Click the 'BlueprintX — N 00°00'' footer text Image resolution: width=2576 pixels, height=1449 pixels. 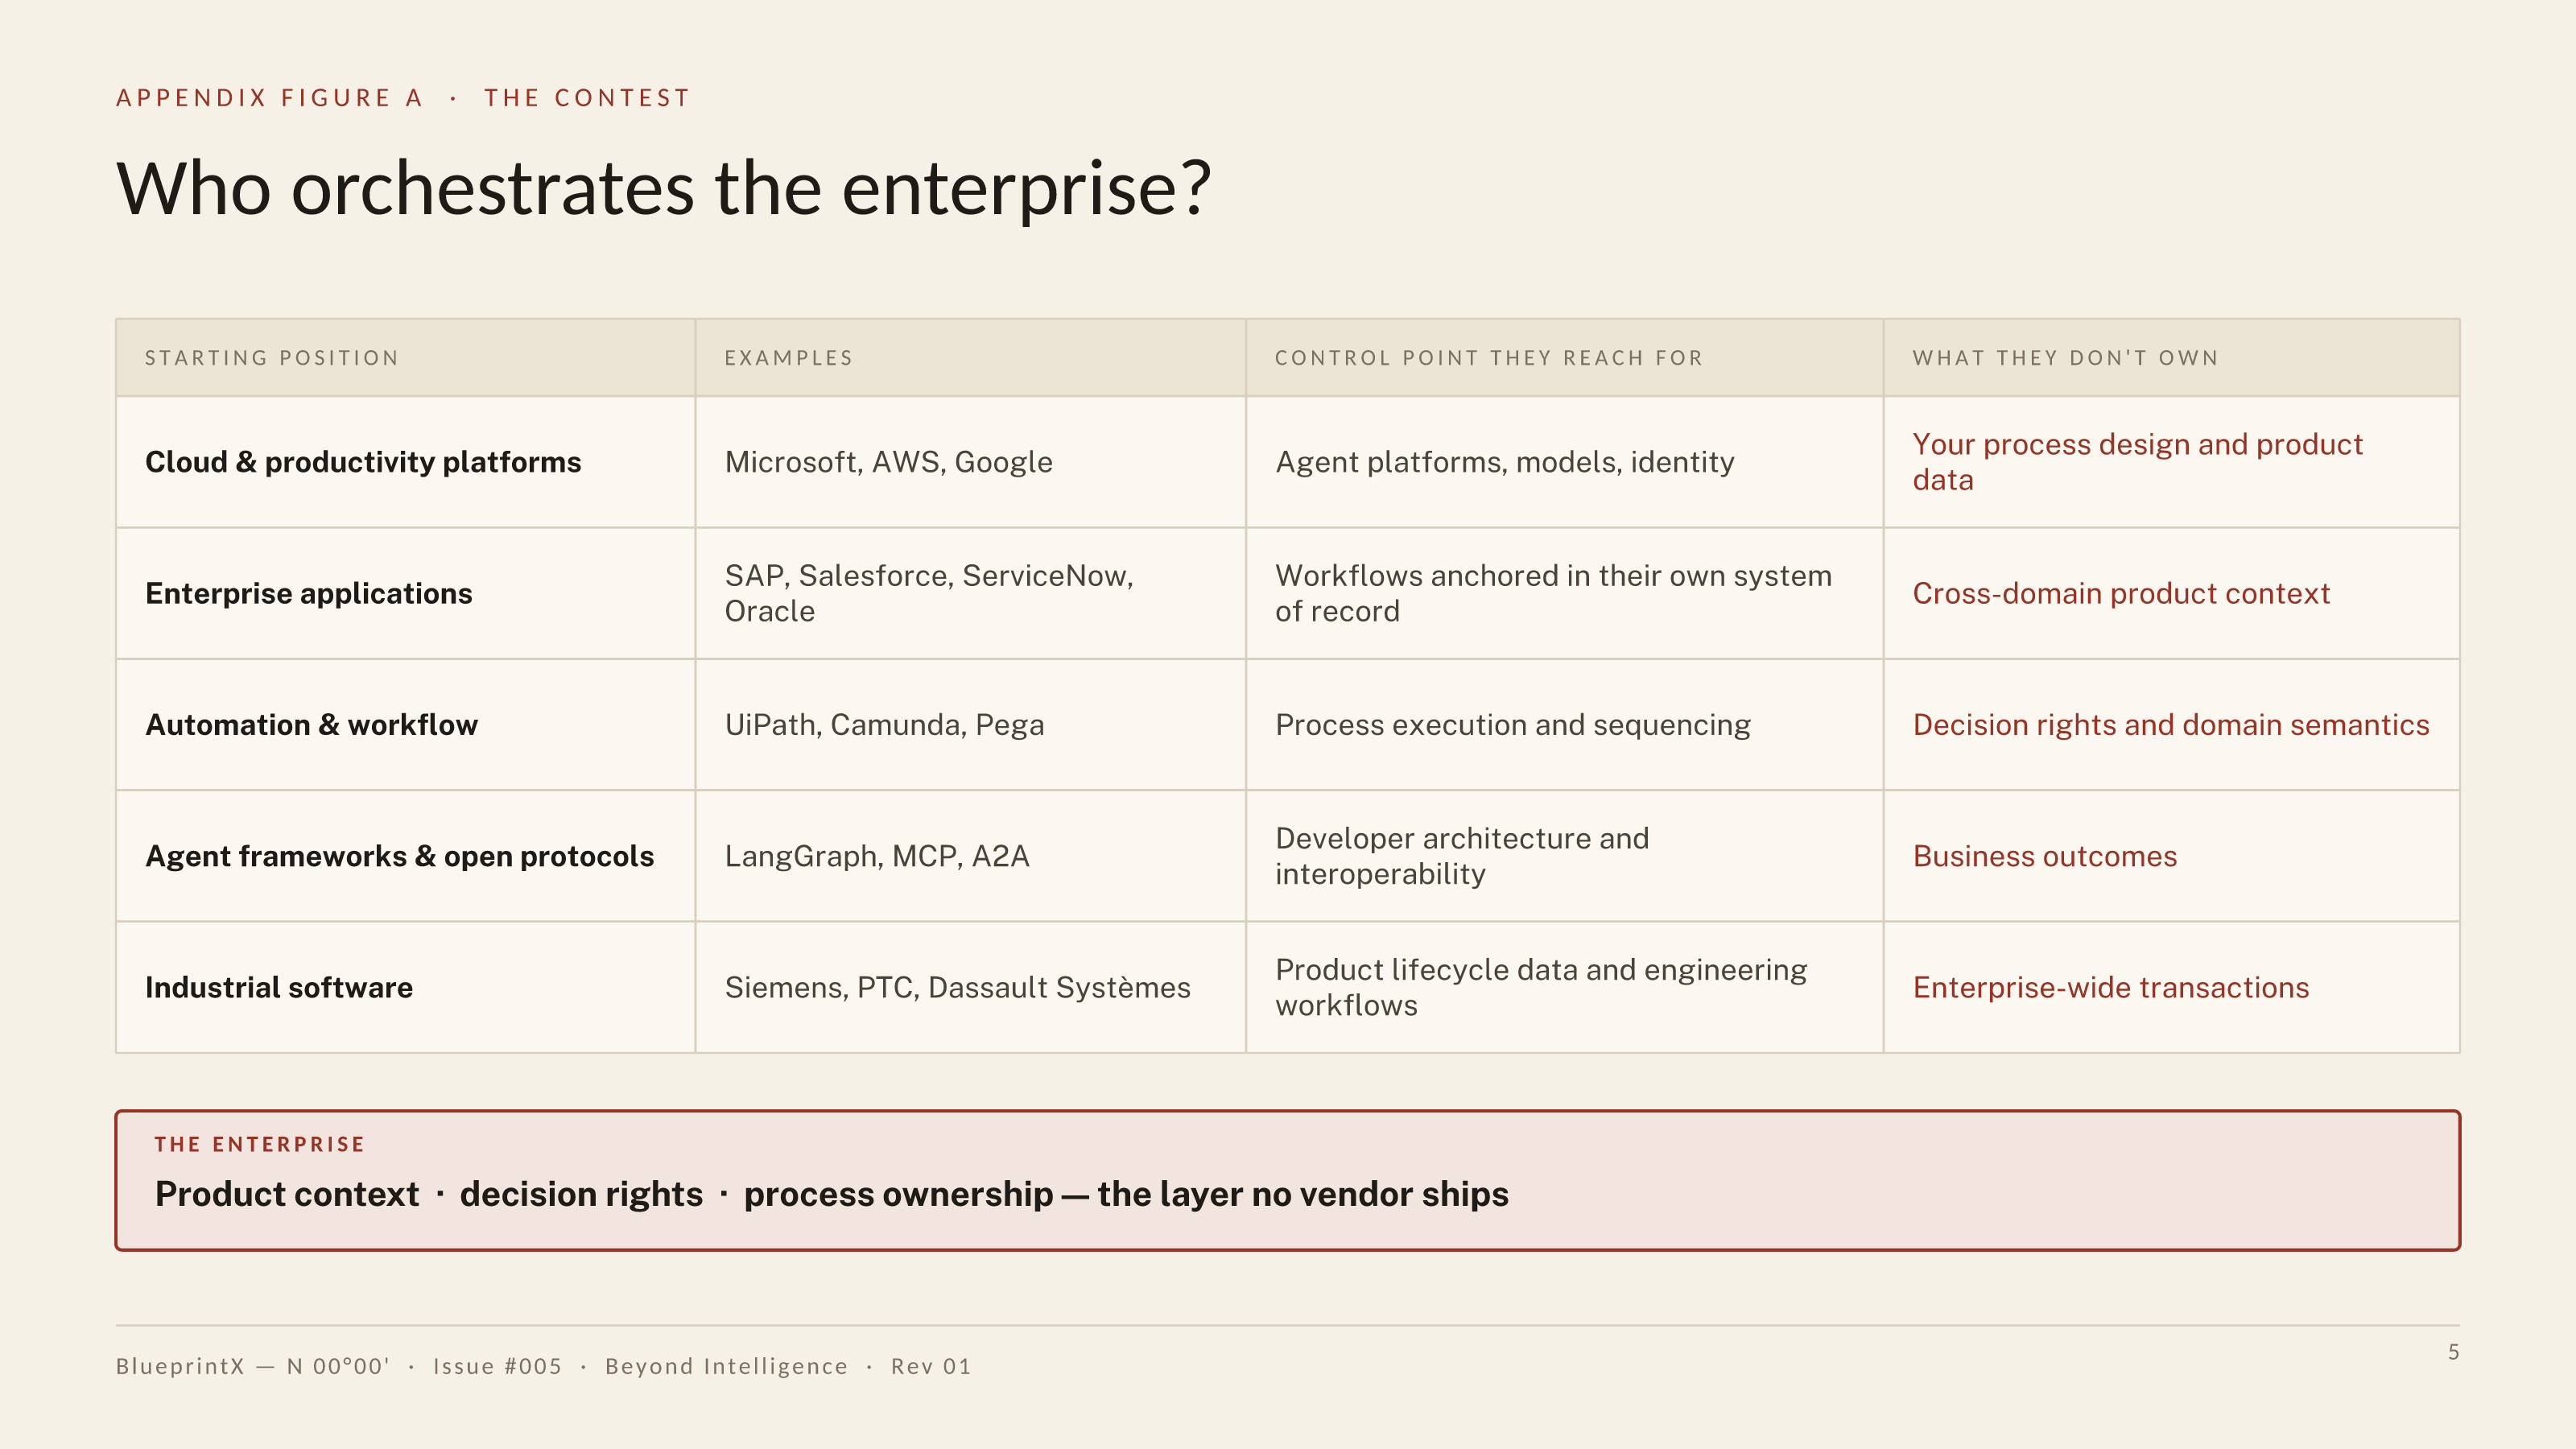(x=253, y=1366)
